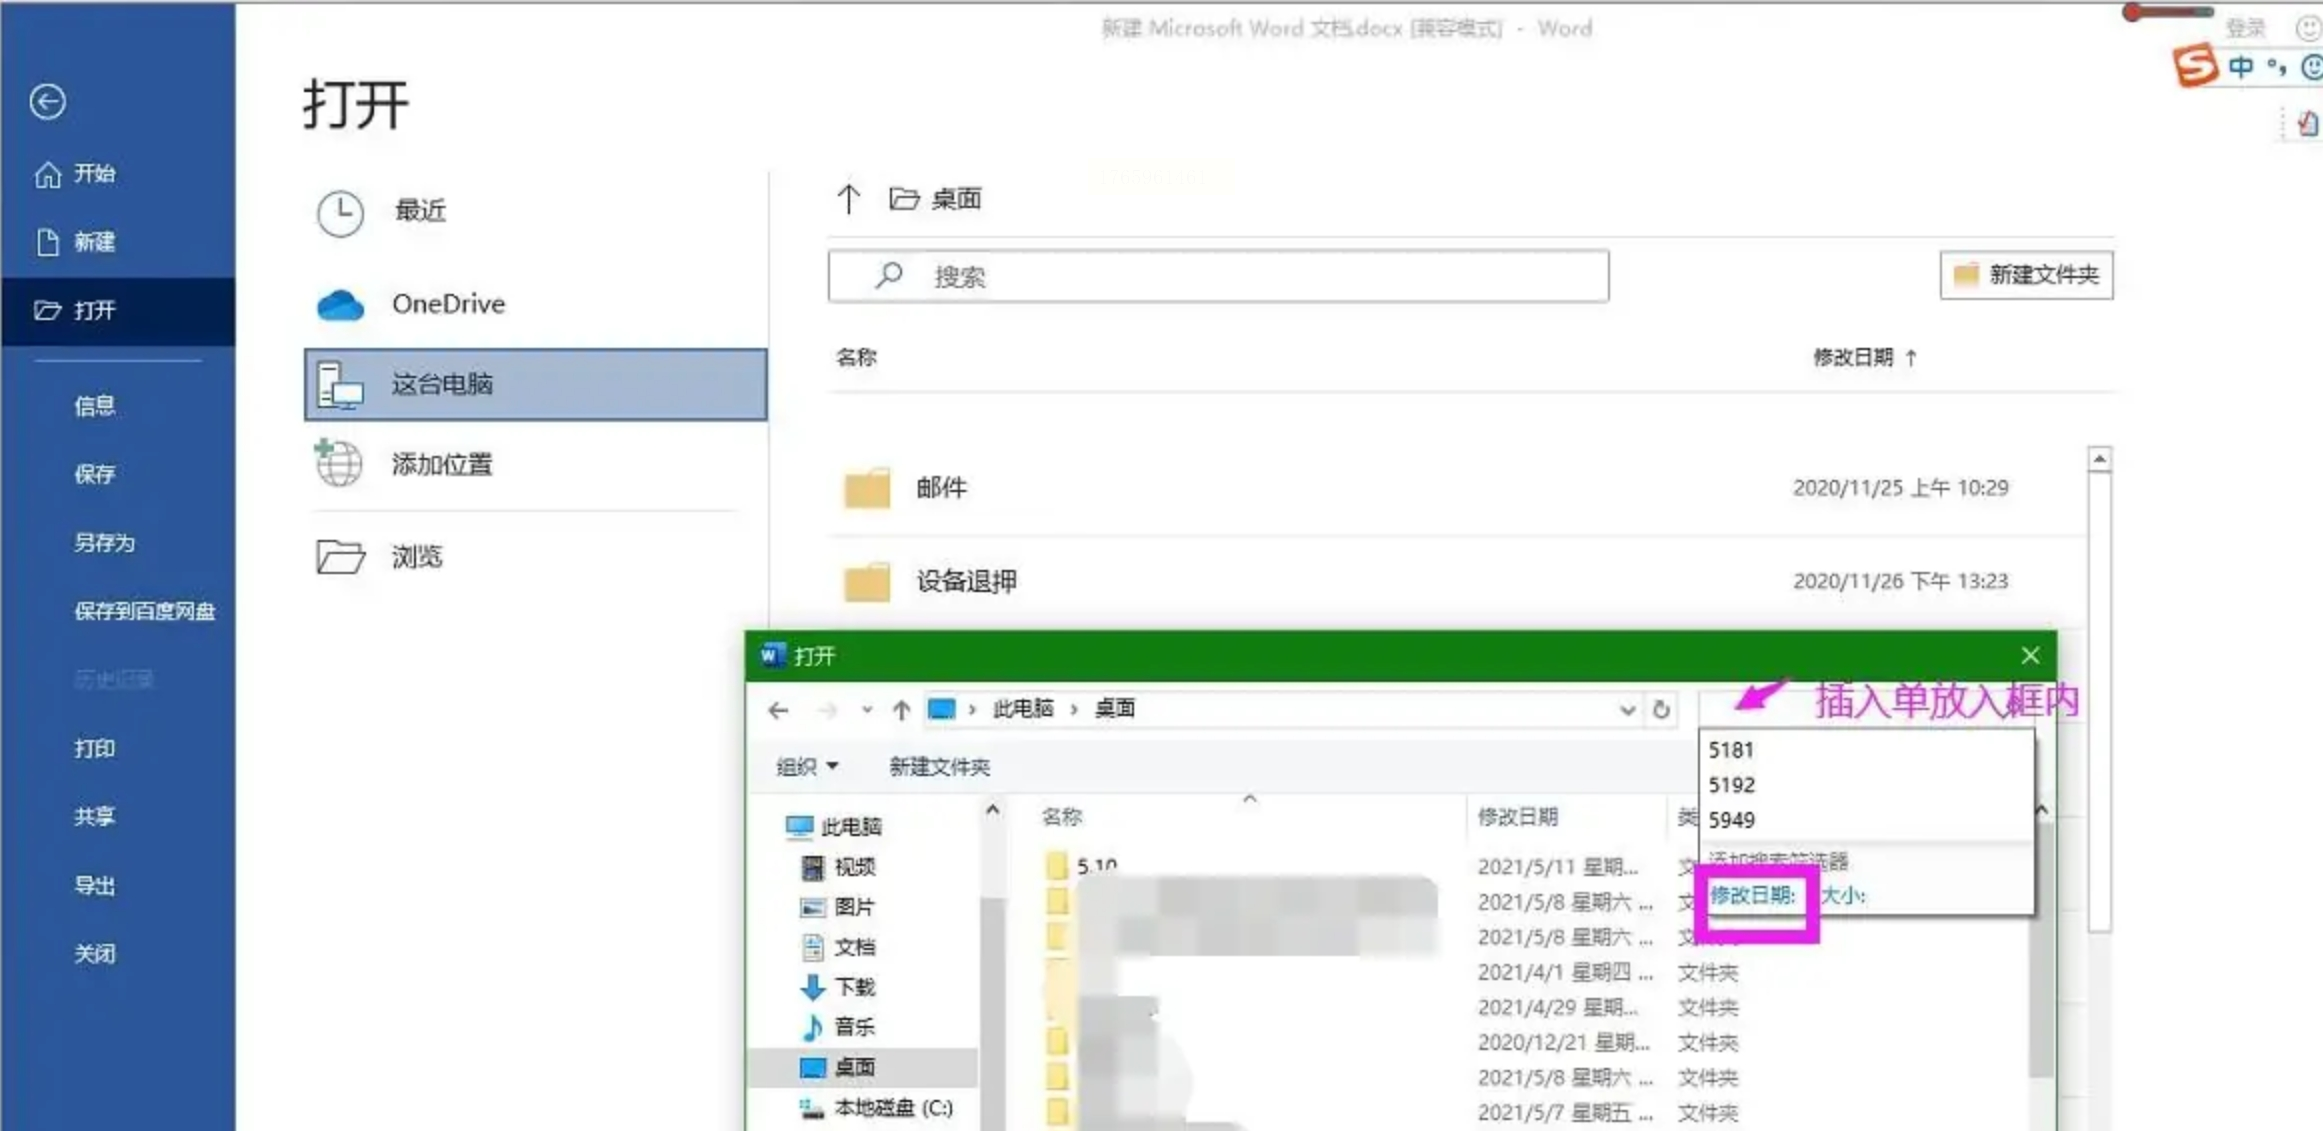Click 修改日期: search filter link
The image size is (2323, 1131).
click(x=1752, y=895)
